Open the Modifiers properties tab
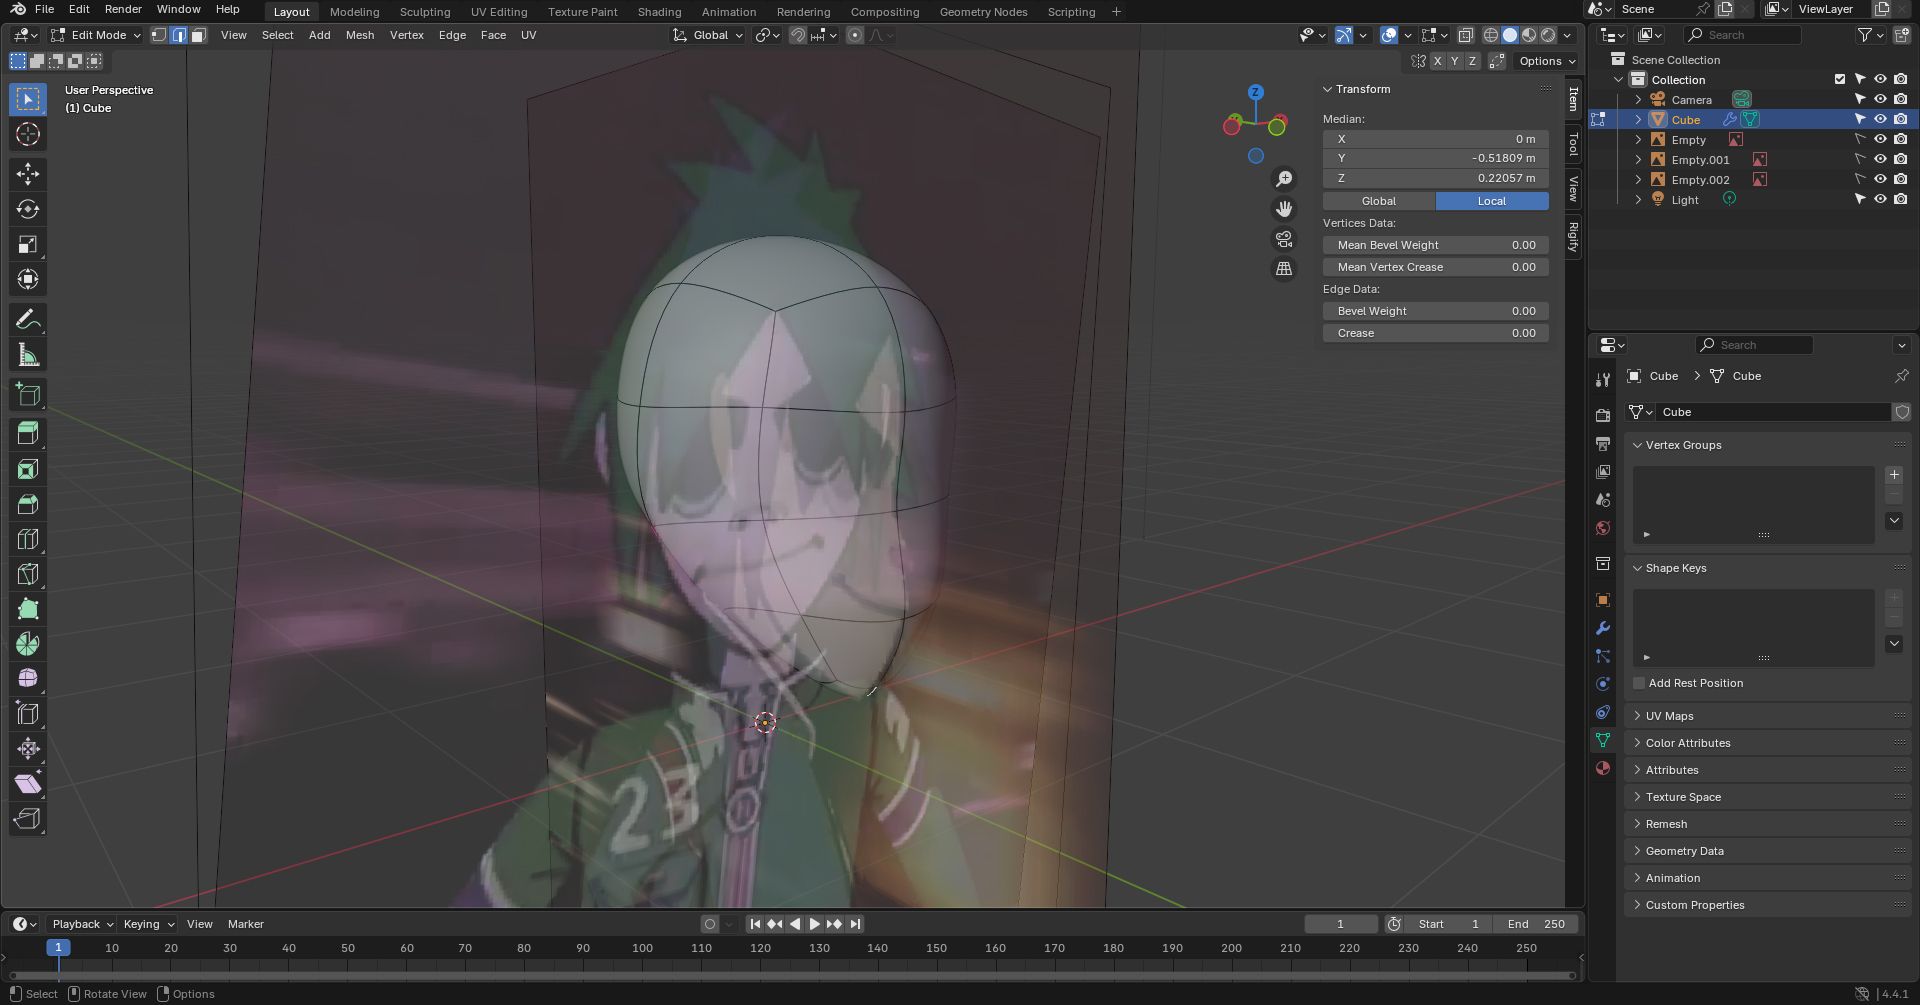This screenshot has width=1920, height=1005. pyautogui.click(x=1603, y=628)
